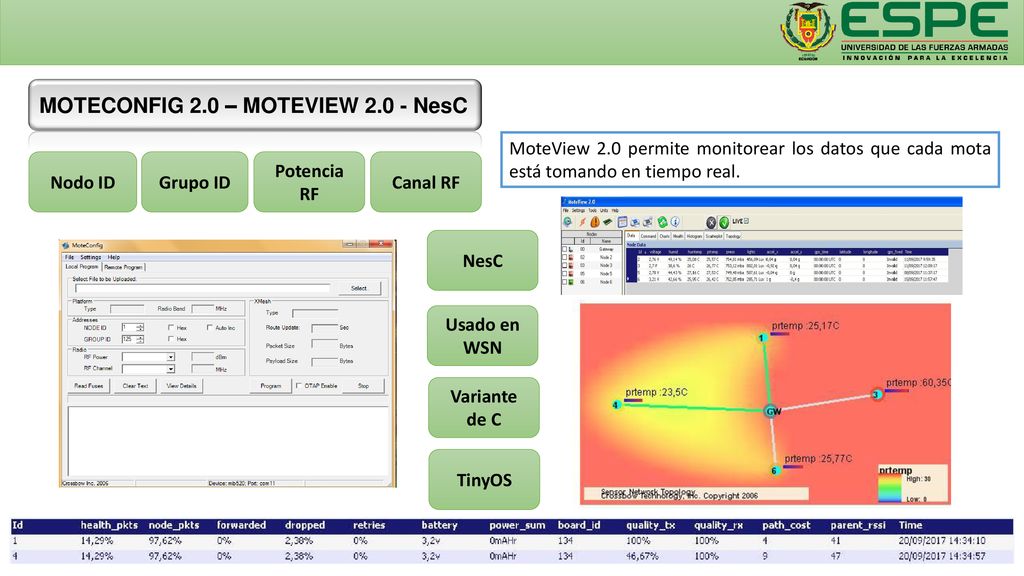The width and height of the screenshot is (1024, 576).
Task: Open MoteConfig File menu
Action: point(69,257)
